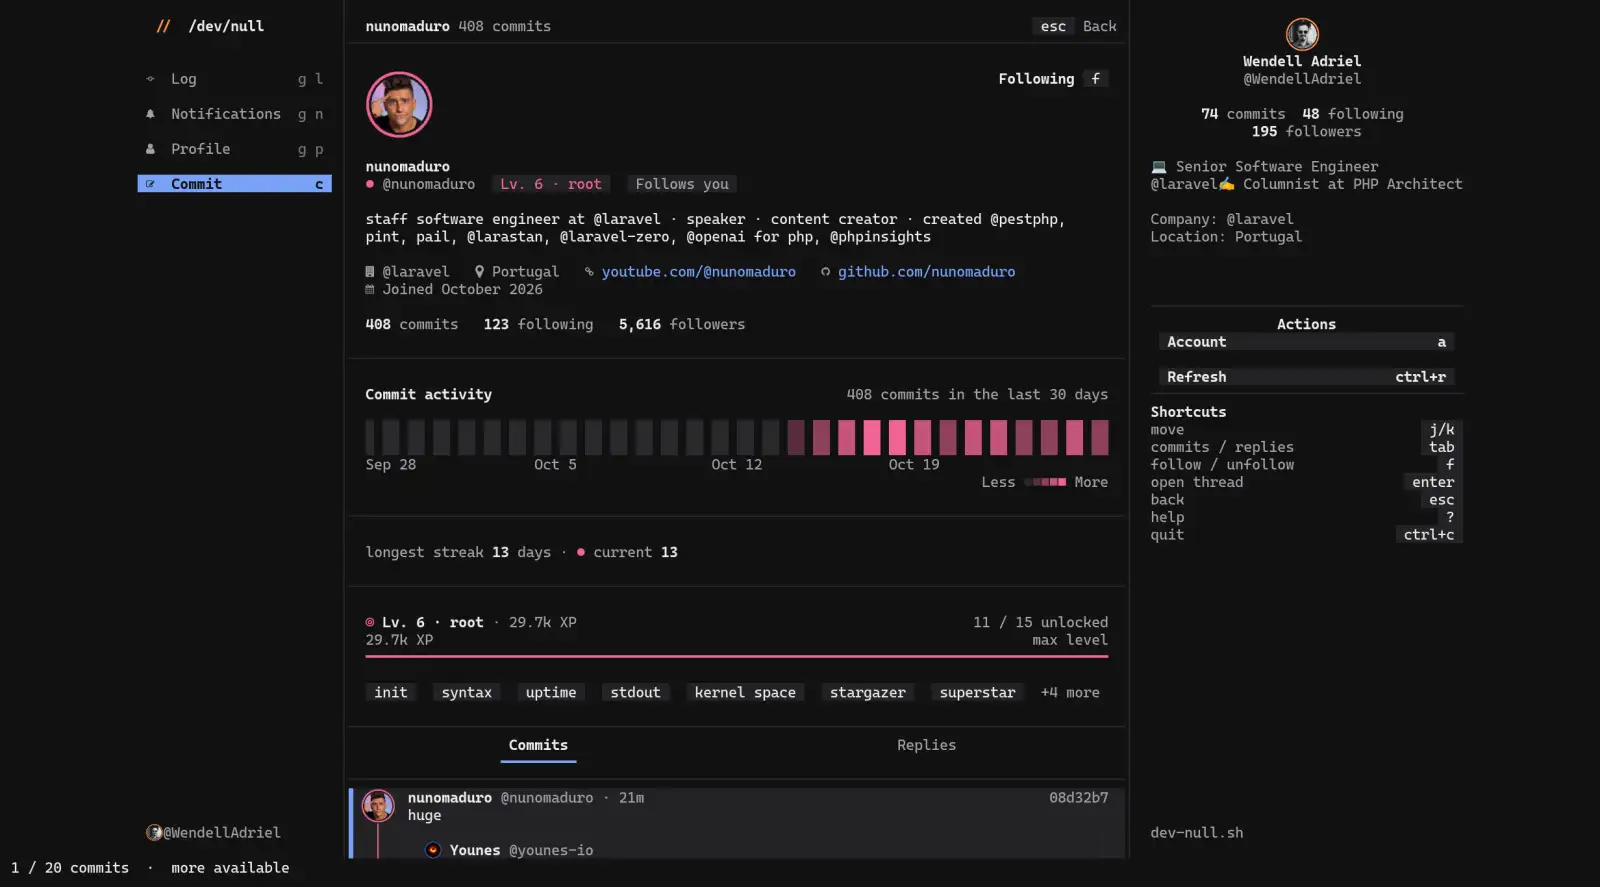The height and width of the screenshot is (887, 1600).
Task: Click the level badge icon beside Lv. 6
Action: (x=370, y=622)
